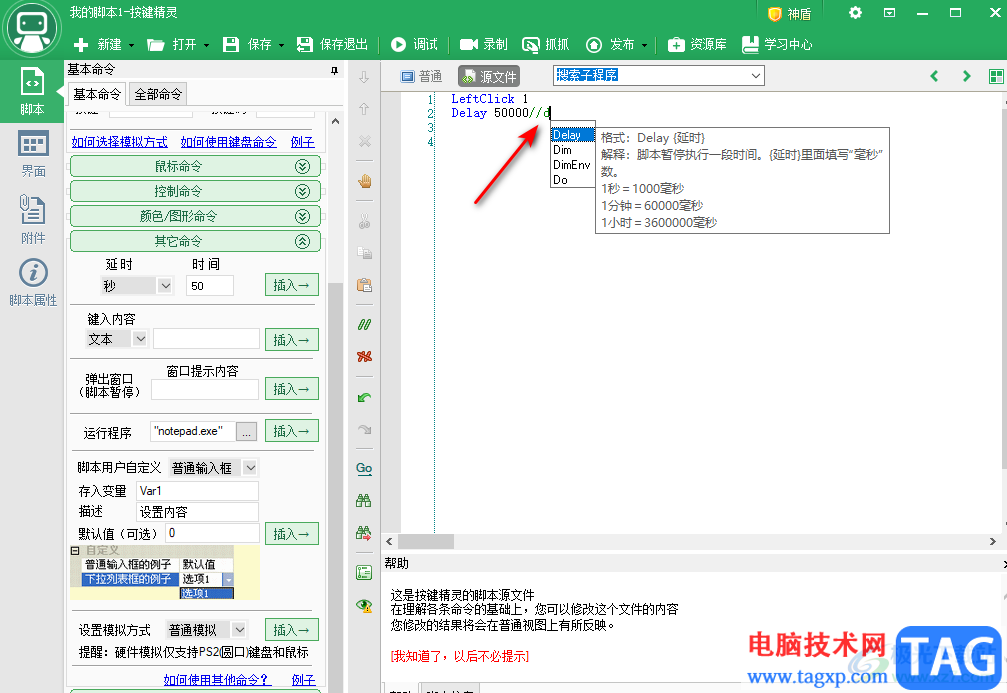Click the delete X icon in vertical toolbar

coord(364,141)
